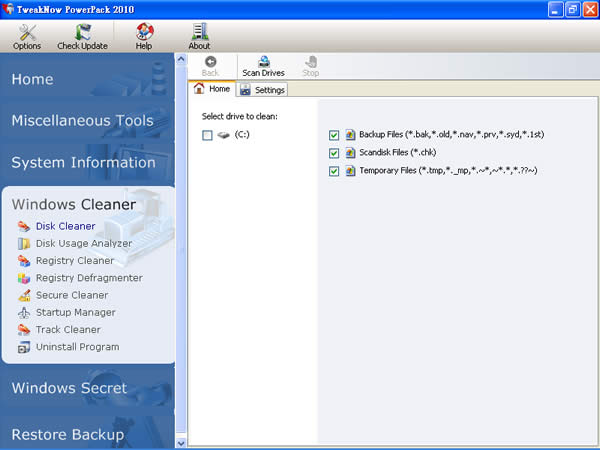Open the Secure Cleaner link
This screenshot has height=450, width=600.
click(x=72, y=295)
